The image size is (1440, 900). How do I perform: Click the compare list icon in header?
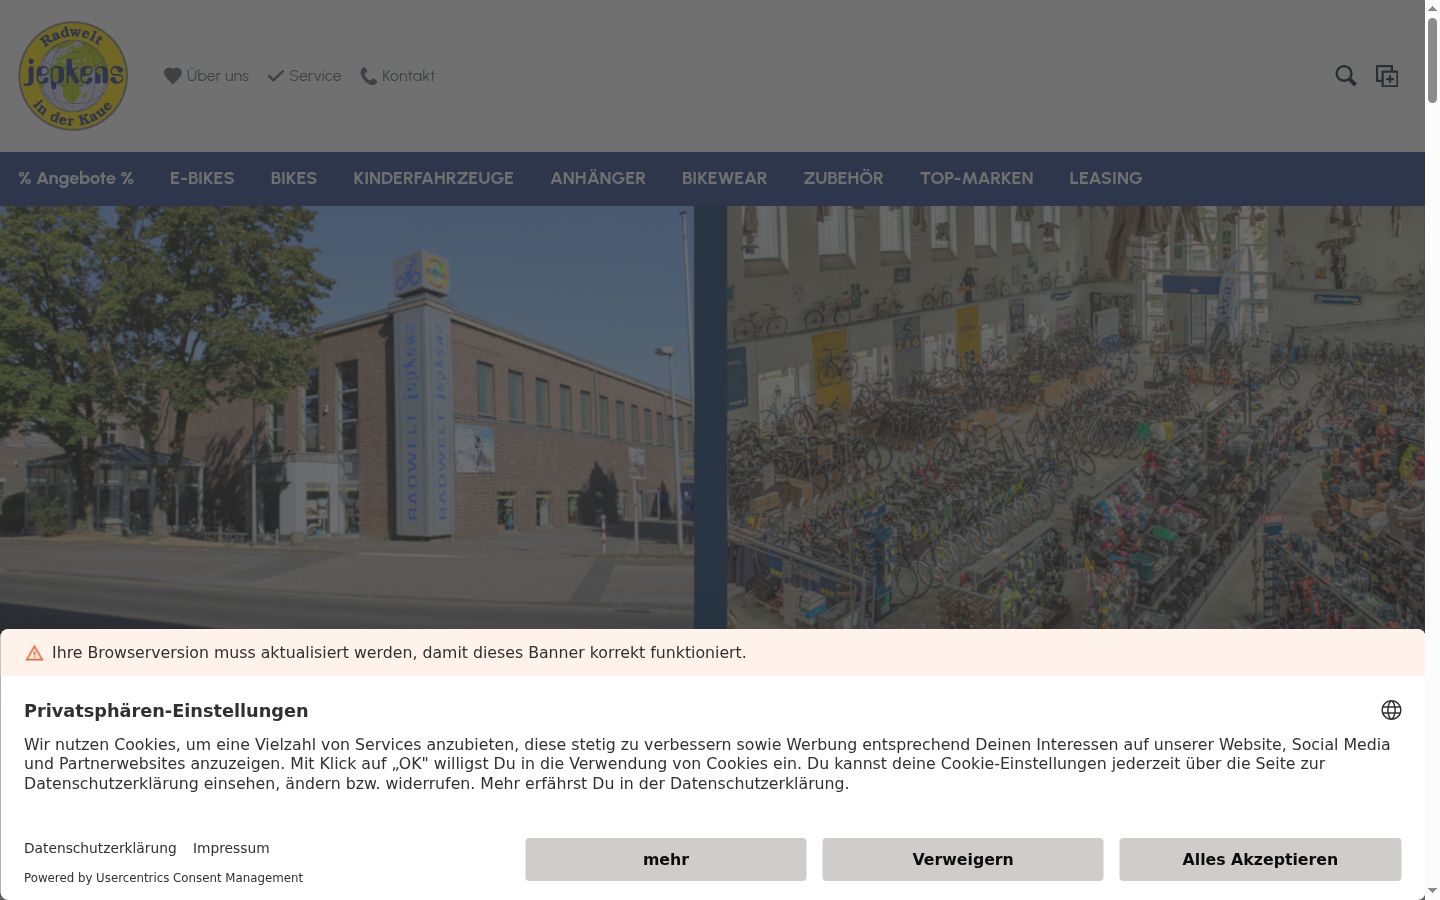coord(1387,76)
